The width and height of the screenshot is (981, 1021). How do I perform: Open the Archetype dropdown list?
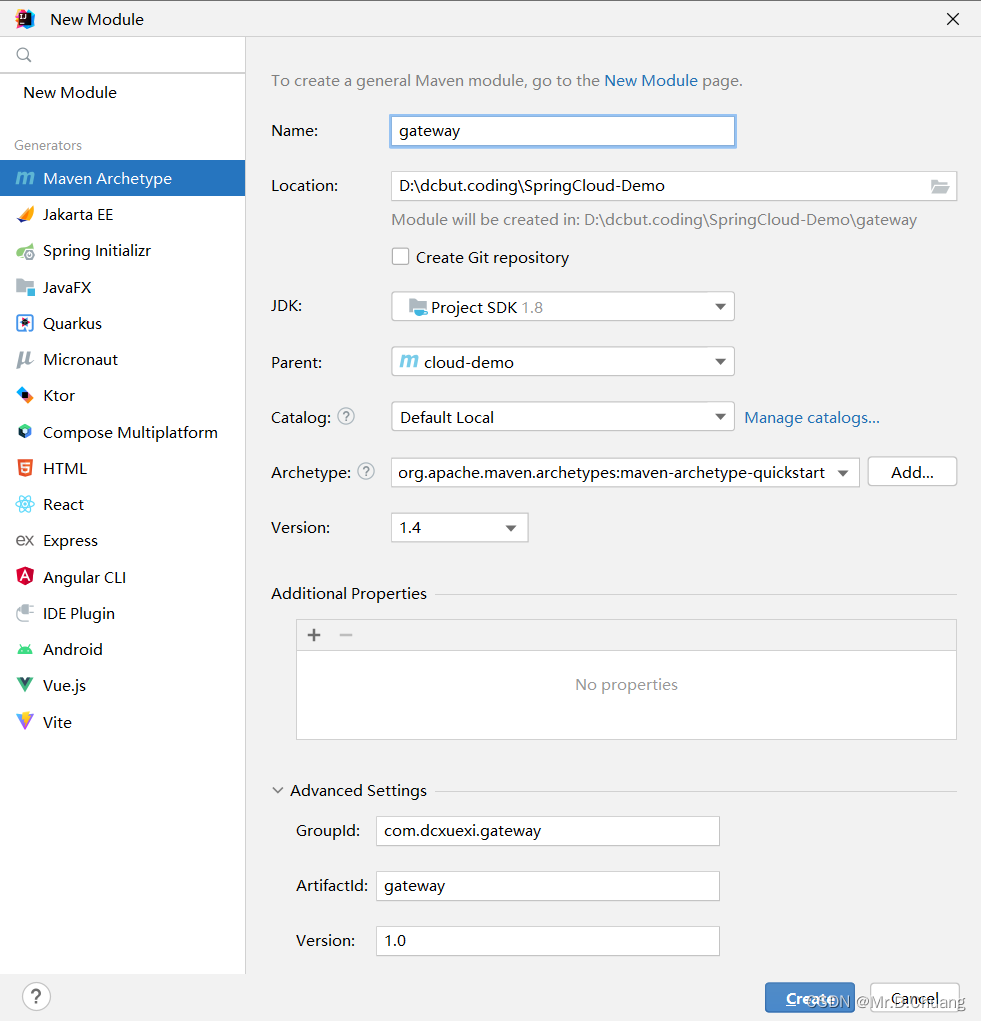pyautogui.click(x=625, y=472)
